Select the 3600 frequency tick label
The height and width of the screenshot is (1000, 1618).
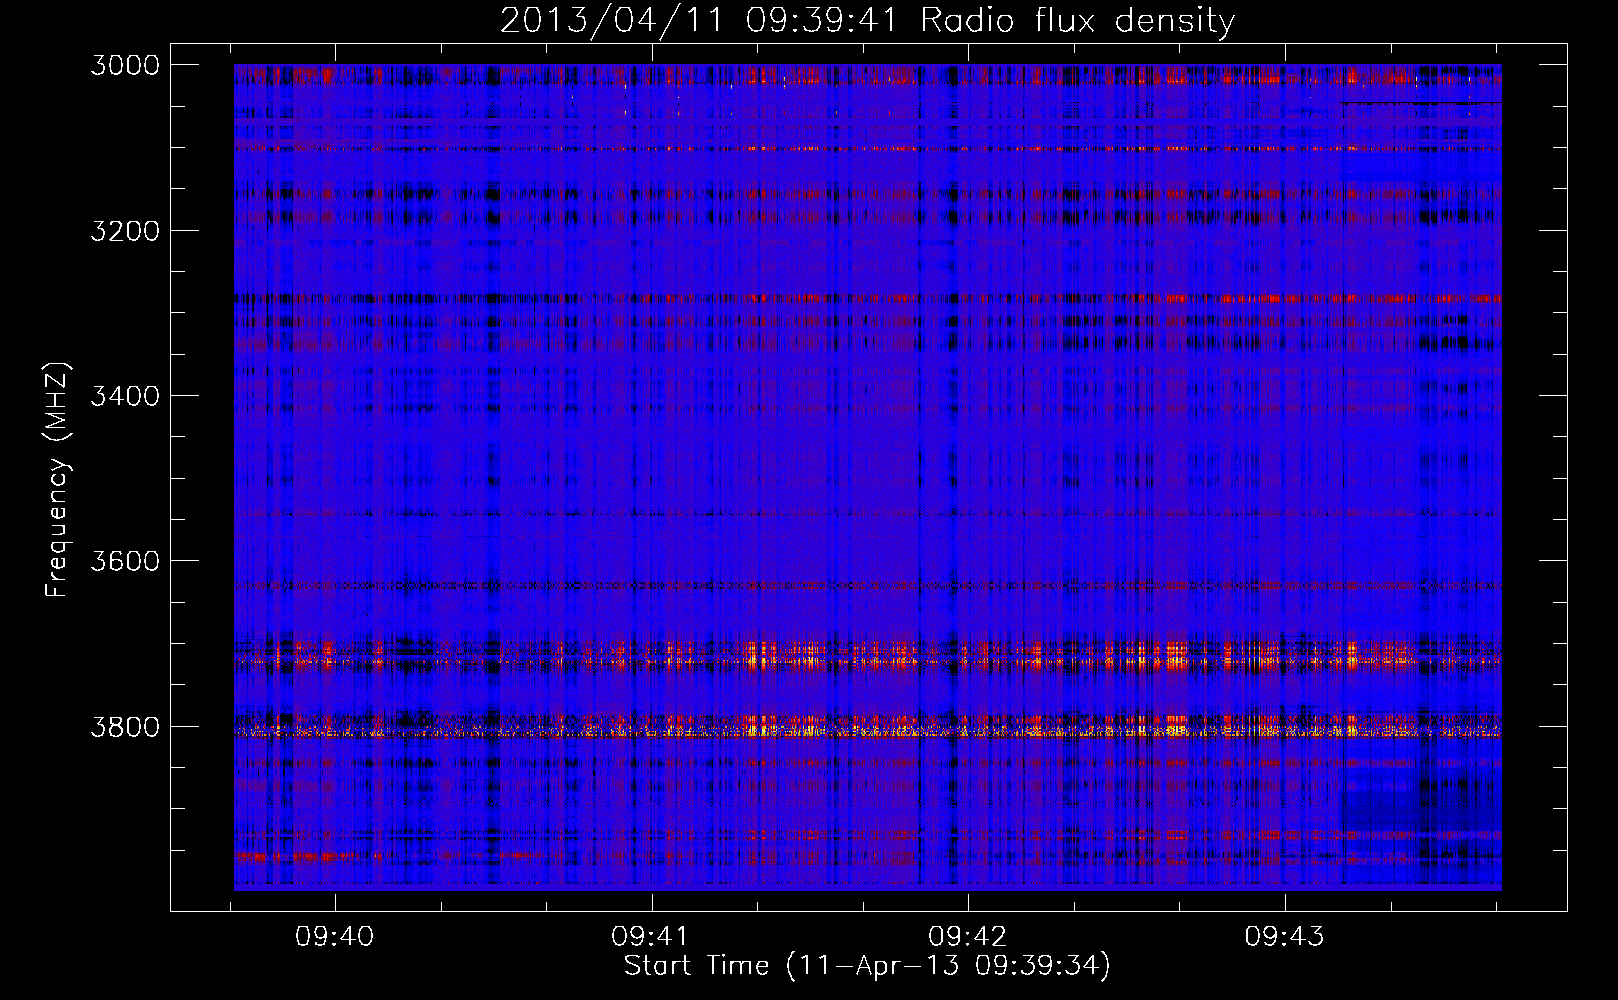[125, 561]
